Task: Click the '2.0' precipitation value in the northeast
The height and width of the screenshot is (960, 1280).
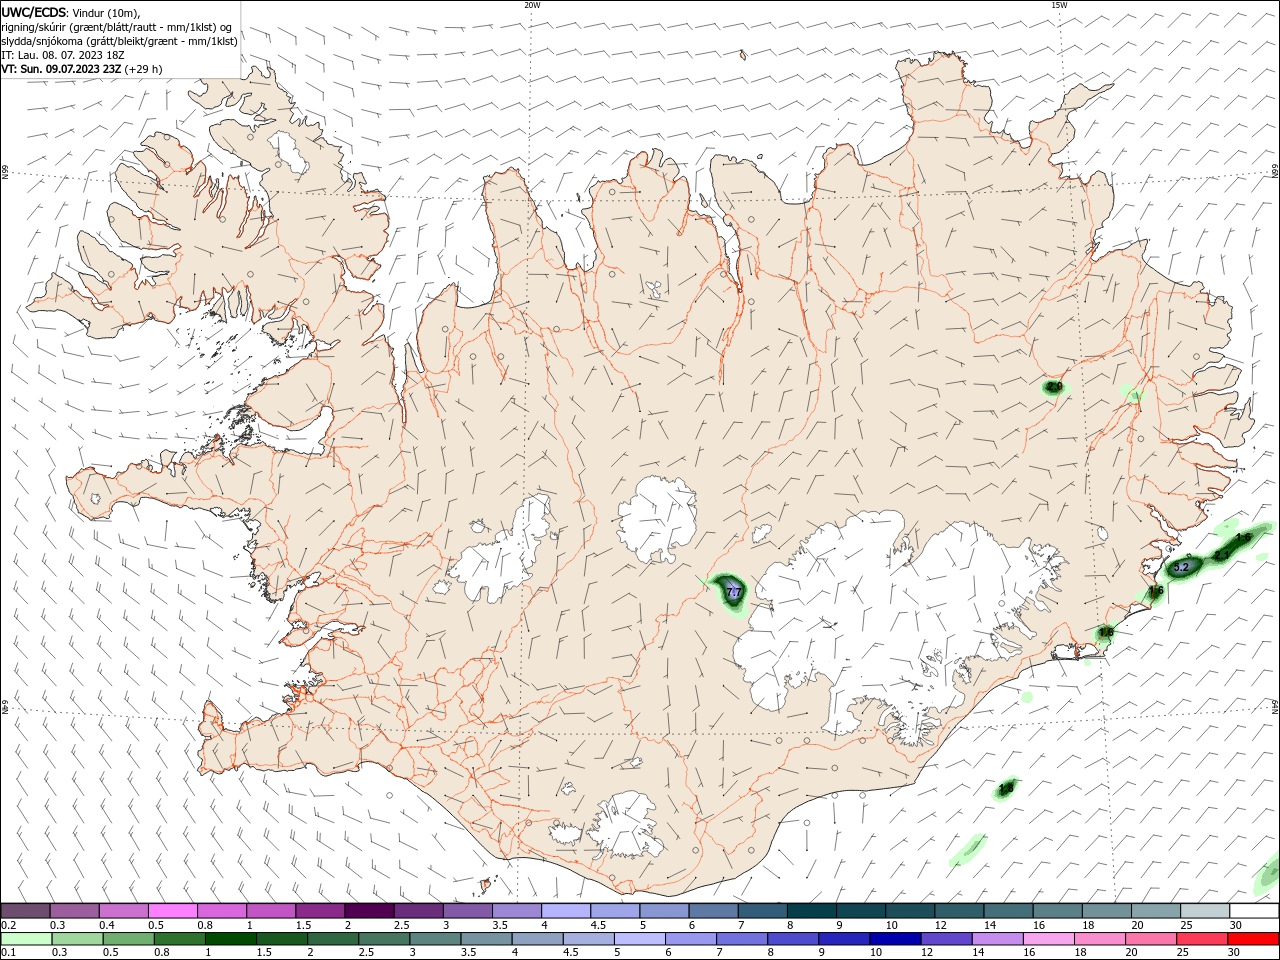Action: pyautogui.click(x=1054, y=387)
